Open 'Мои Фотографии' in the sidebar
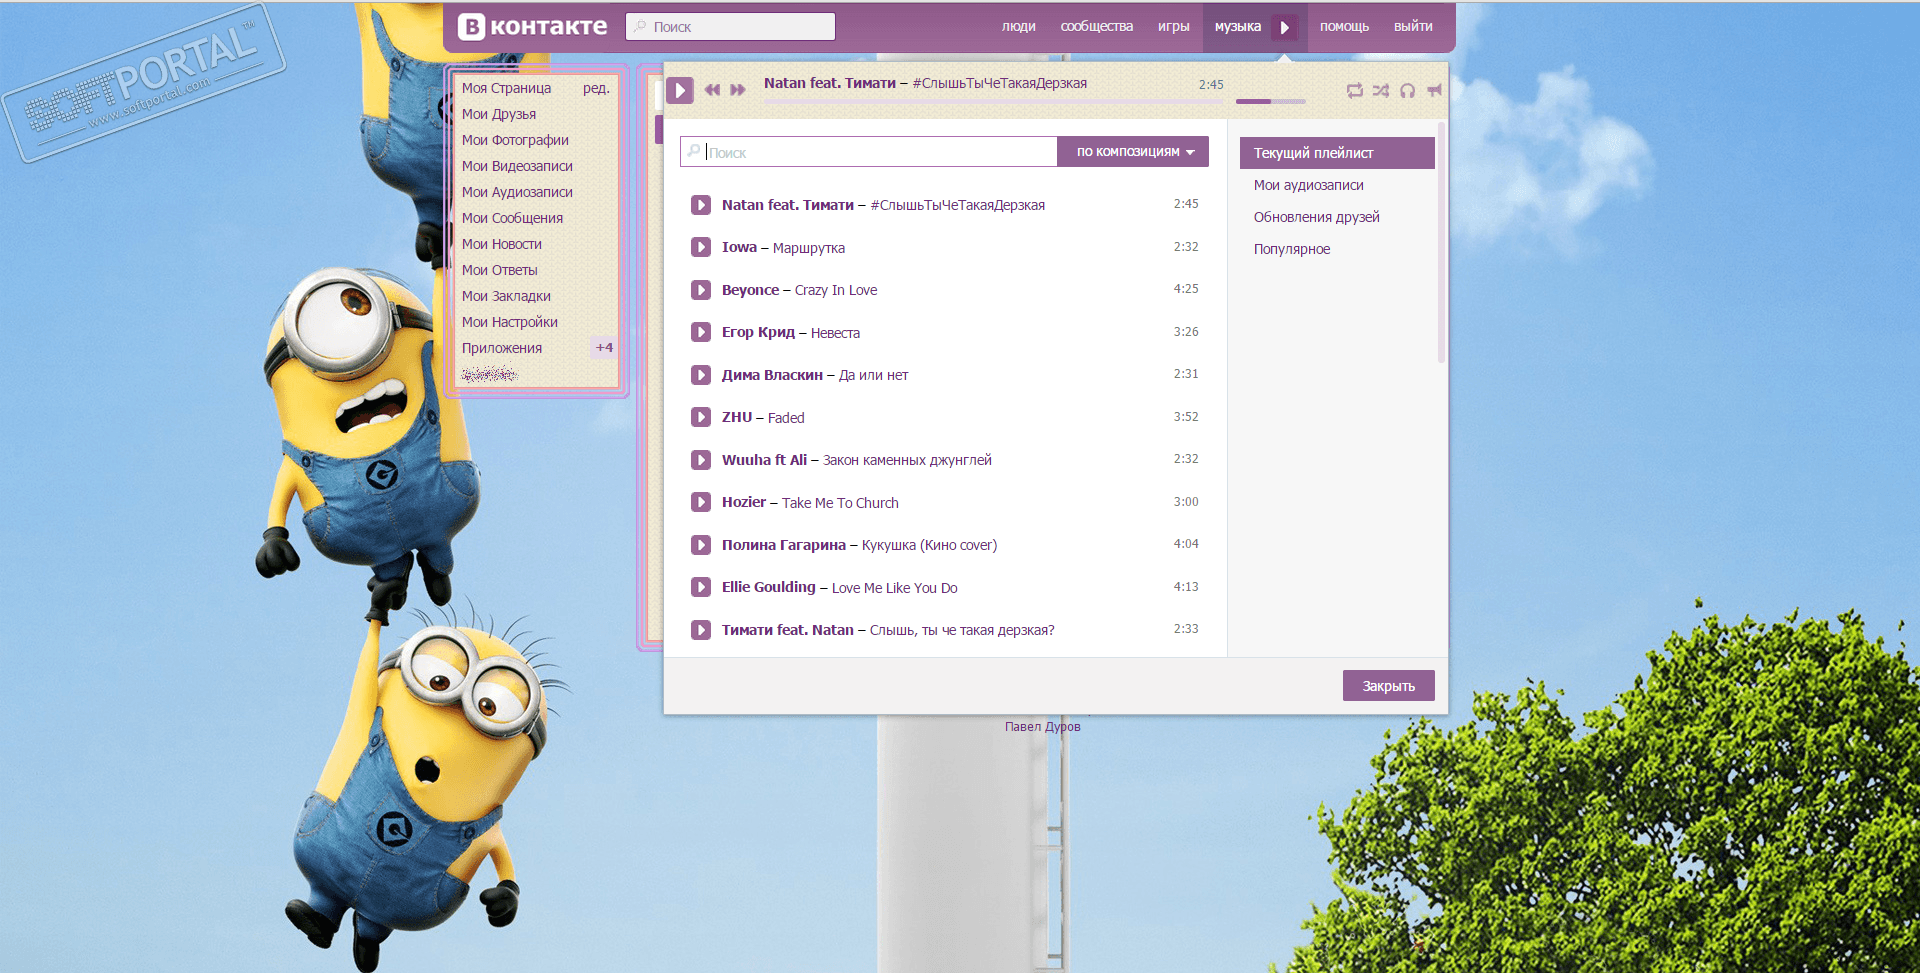Viewport: 1920px width, 973px height. pyautogui.click(x=515, y=140)
